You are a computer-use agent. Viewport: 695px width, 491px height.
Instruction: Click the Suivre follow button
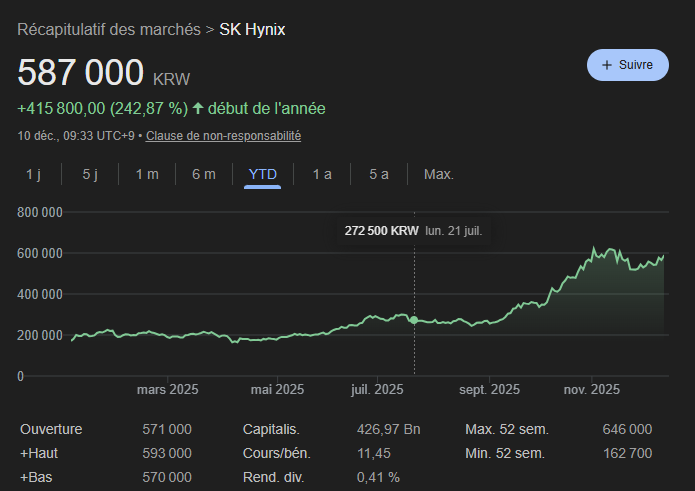coord(627,65)
